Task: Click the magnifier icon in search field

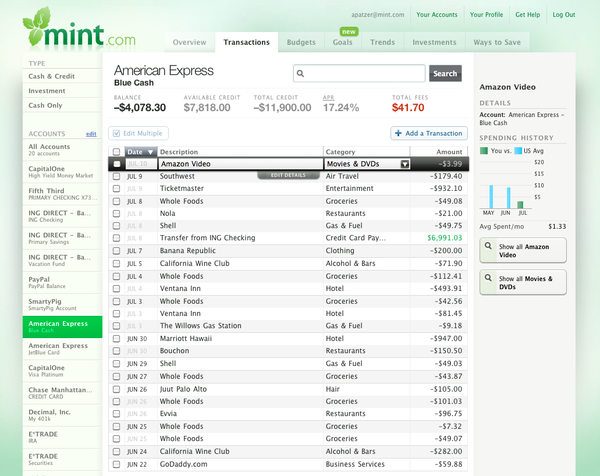Action: point(300,73)
